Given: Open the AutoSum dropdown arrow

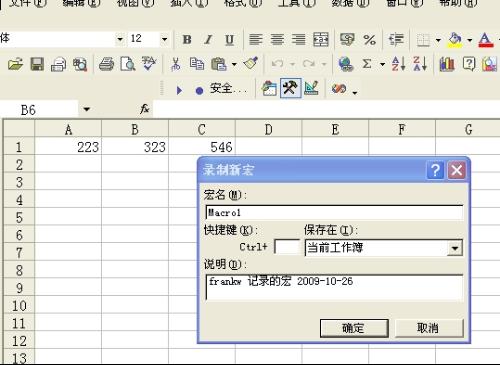Looking at the screenshot, I should tap(382, 64).
